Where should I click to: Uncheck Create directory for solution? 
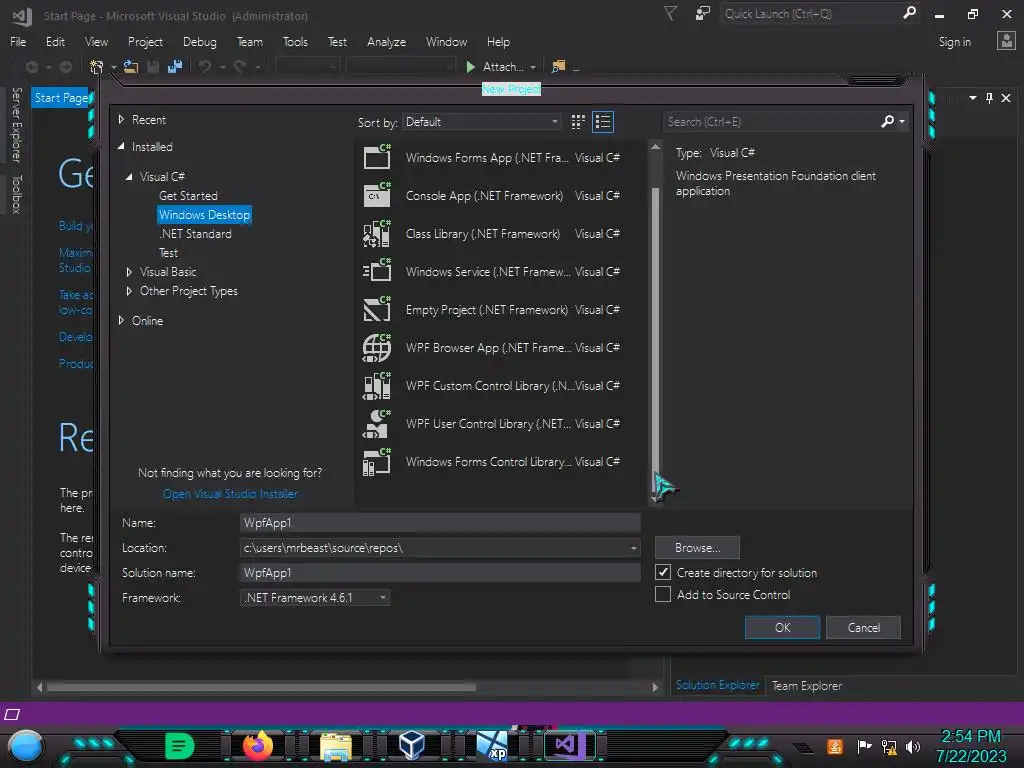(662, 572)
